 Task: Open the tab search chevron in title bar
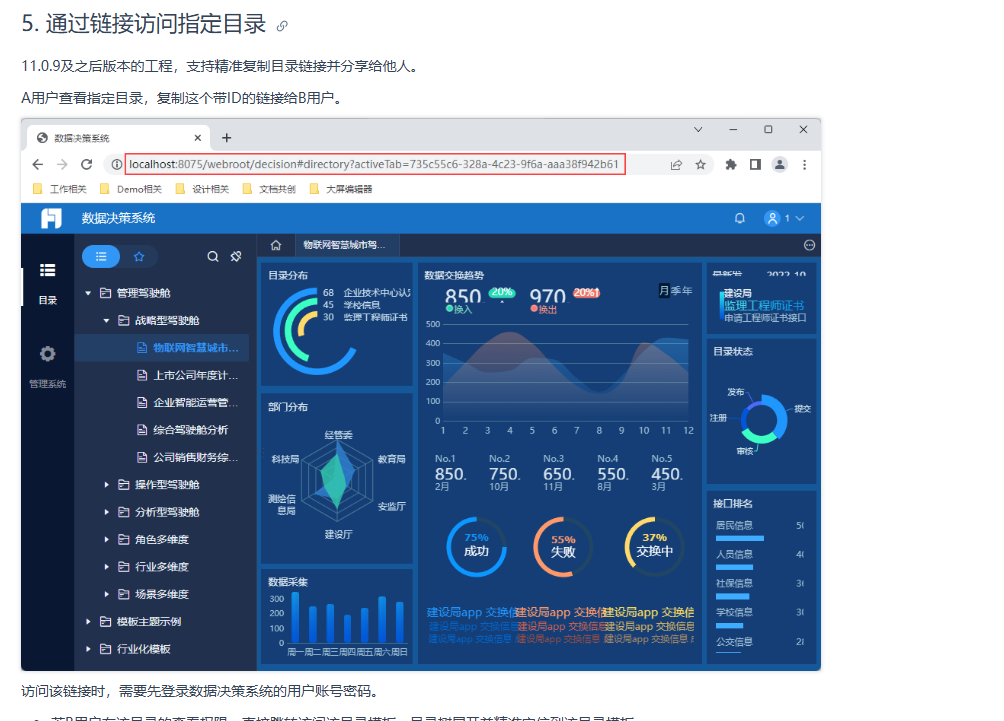coord(698,129)
